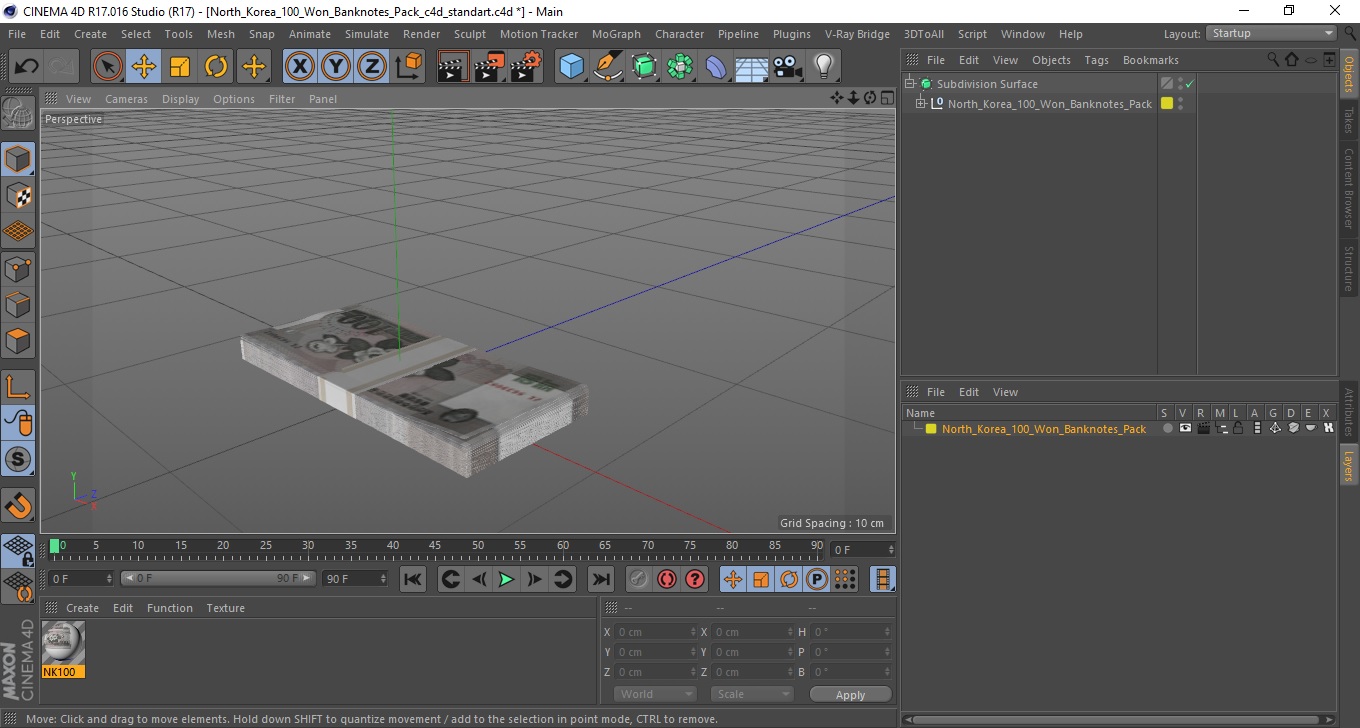This screenshot has height=728, width=1360.
Task: Click the Apply button
Action: tap(850, 694)
